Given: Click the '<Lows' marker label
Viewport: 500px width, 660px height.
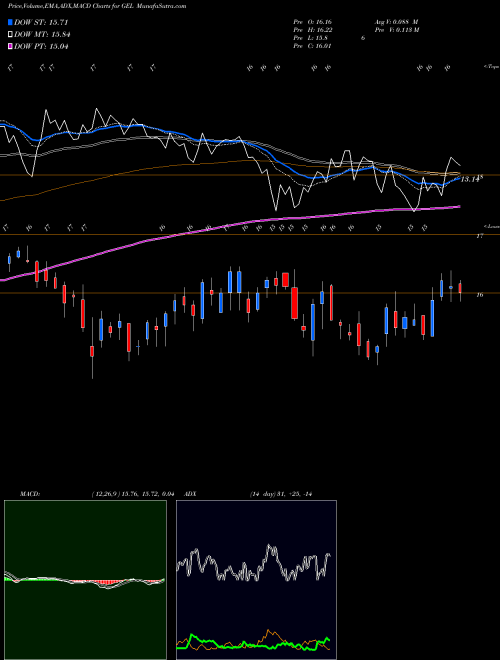Looking at the screenshot, I should pyautogui.click(x=491, y=226).
